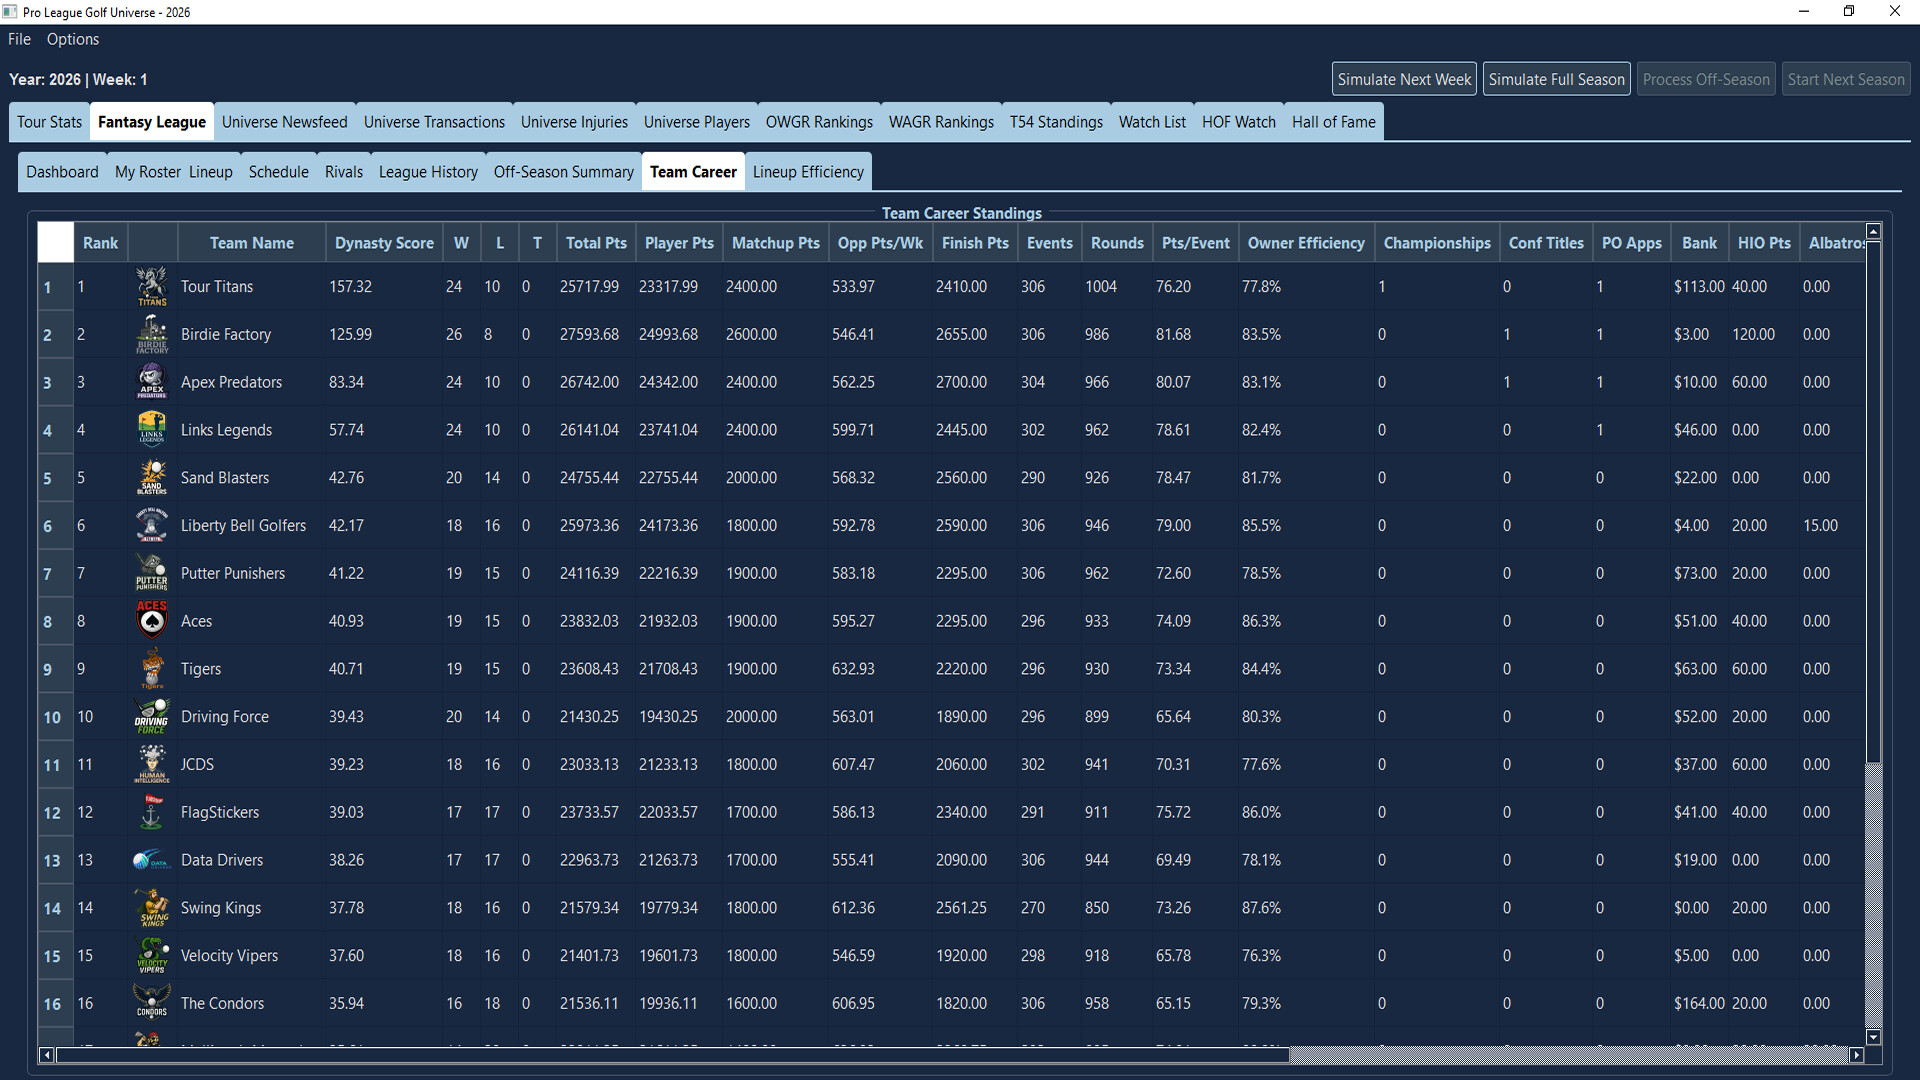Screen dimensions: 1920x1080
Task: Click the vertical scrollbar down arrow
Action: point(1874,1037)
